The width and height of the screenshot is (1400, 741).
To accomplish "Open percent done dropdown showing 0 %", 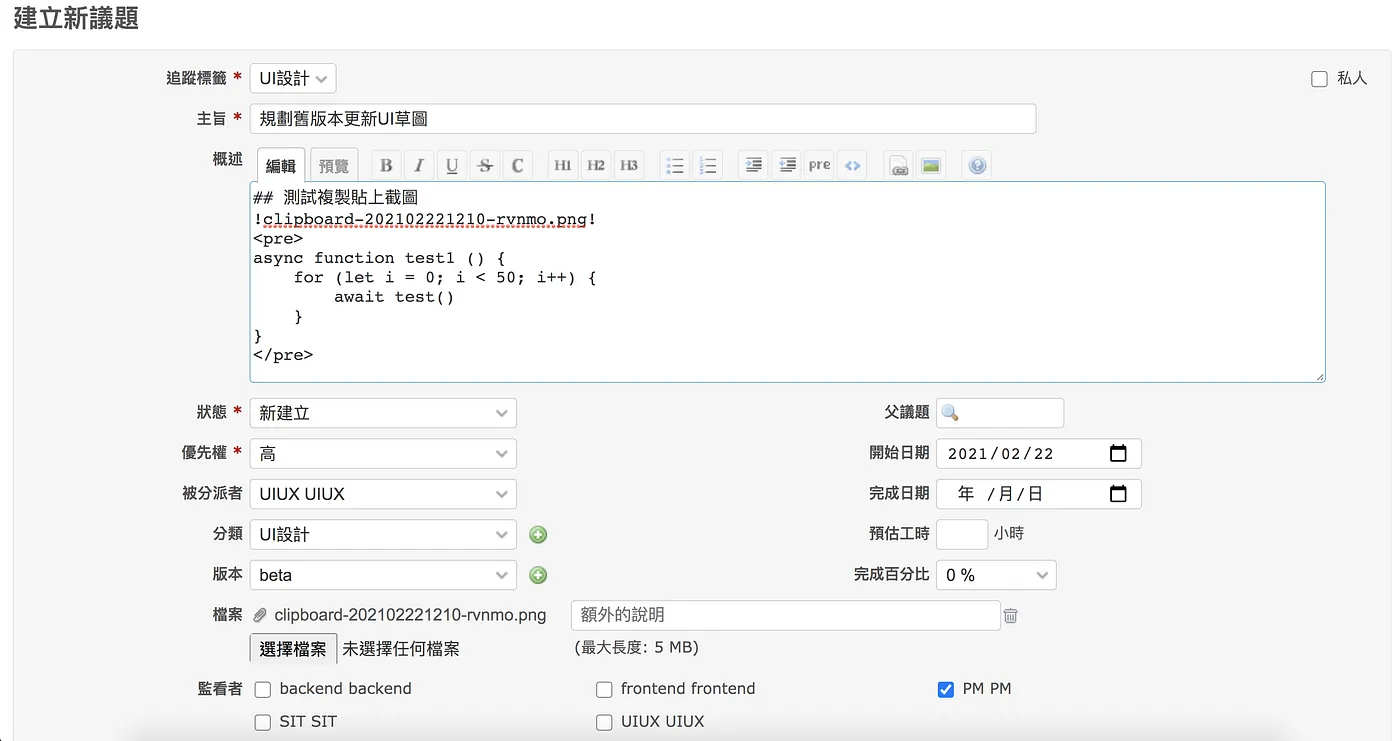I will [x=996, y=575].
